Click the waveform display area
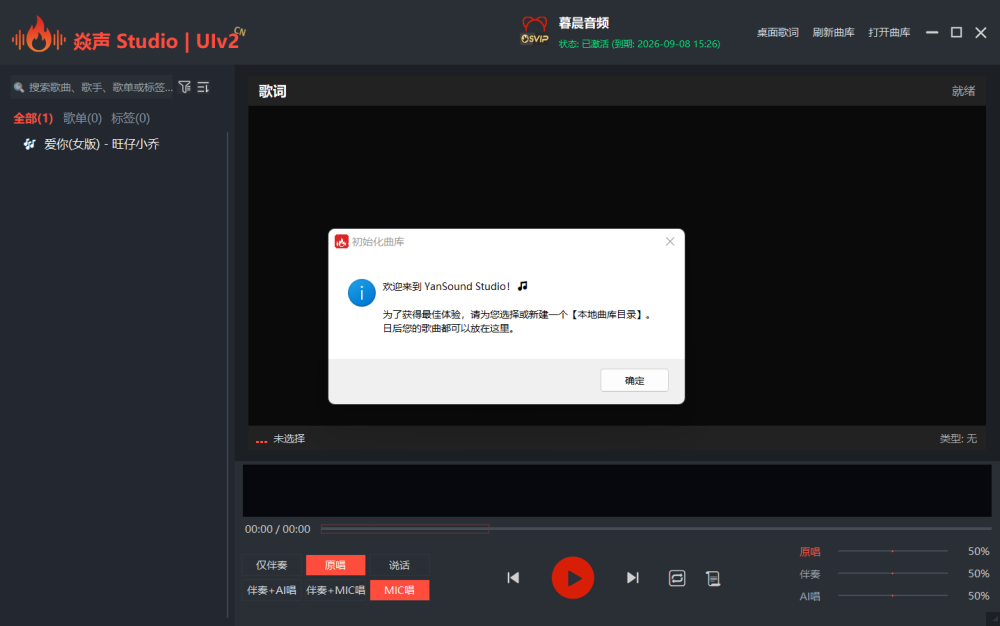1000x626 pixels. (x=617, y=490)
